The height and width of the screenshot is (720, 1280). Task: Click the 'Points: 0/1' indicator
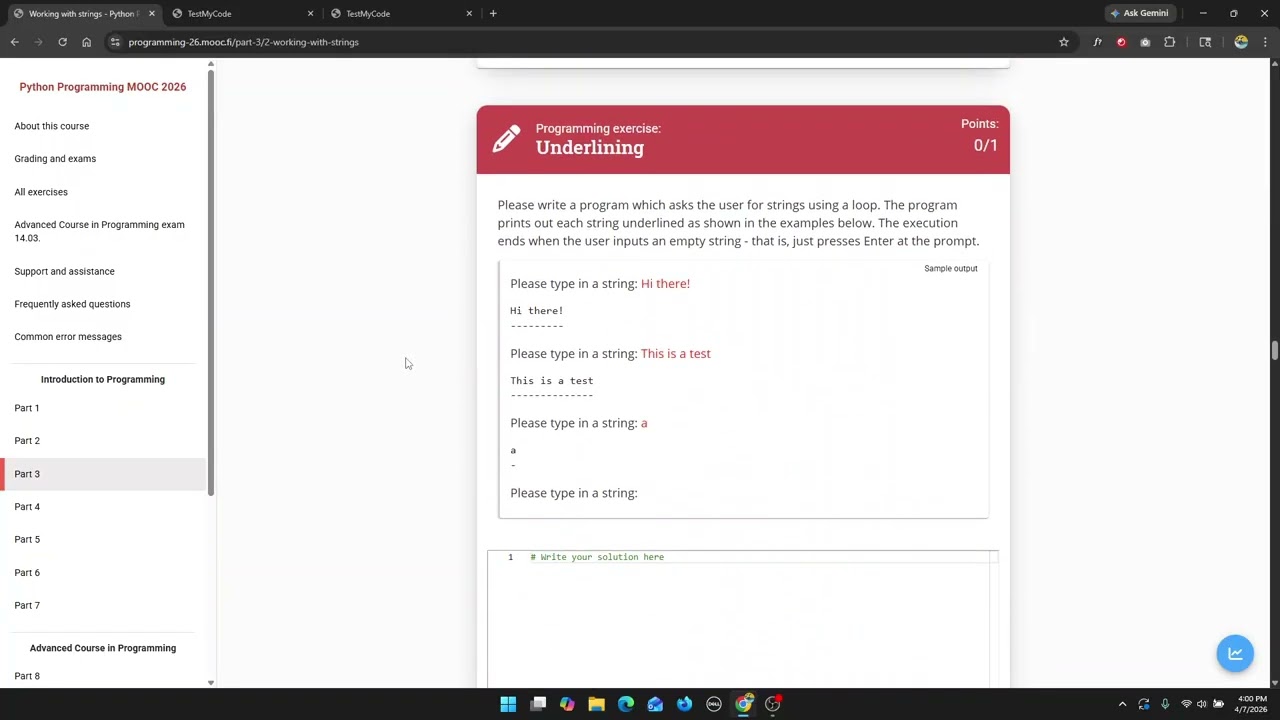tap(979, 136)
